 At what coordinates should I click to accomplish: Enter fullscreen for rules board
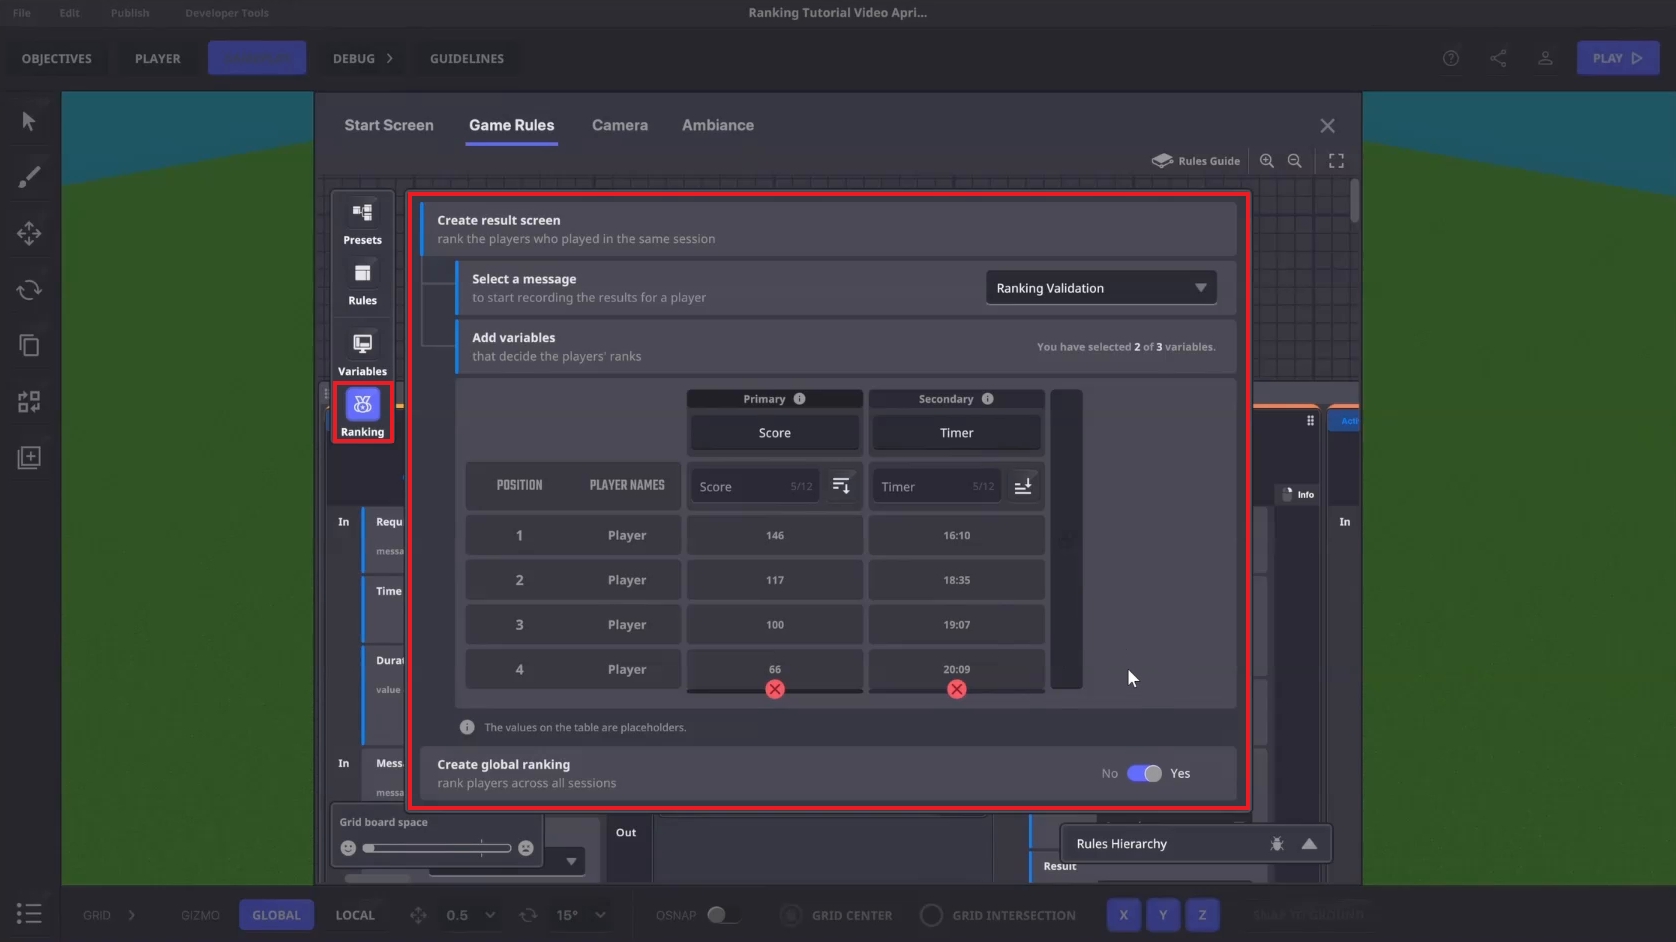click(1336, 161)
